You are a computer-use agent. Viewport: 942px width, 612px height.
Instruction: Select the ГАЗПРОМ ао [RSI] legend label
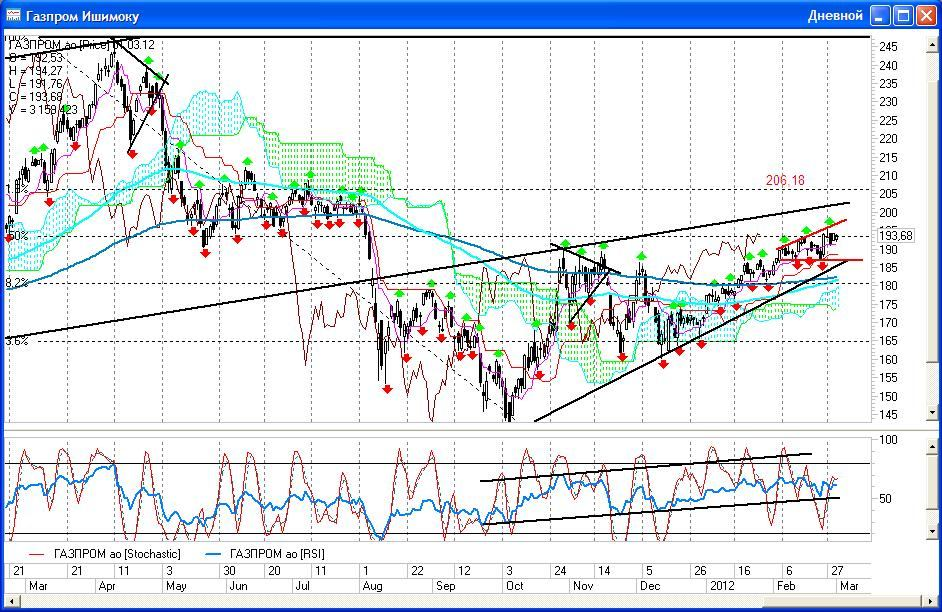pos(277,554)
